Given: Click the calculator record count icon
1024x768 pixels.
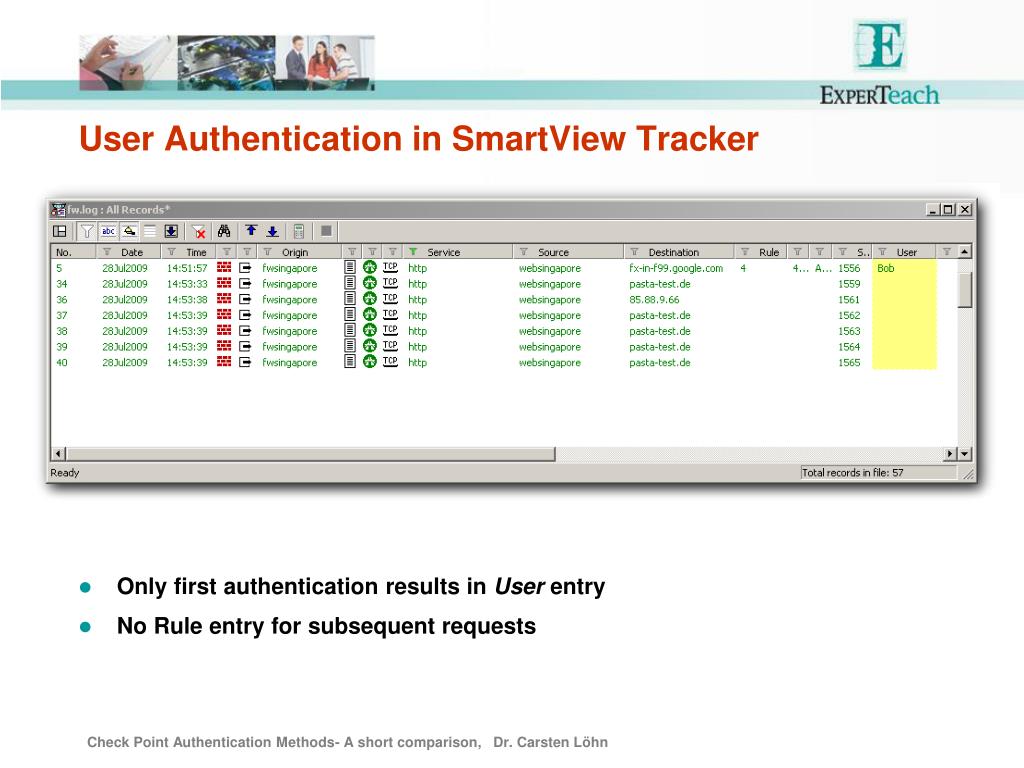Looking at the screenshot, I should (x=298, y=231).
